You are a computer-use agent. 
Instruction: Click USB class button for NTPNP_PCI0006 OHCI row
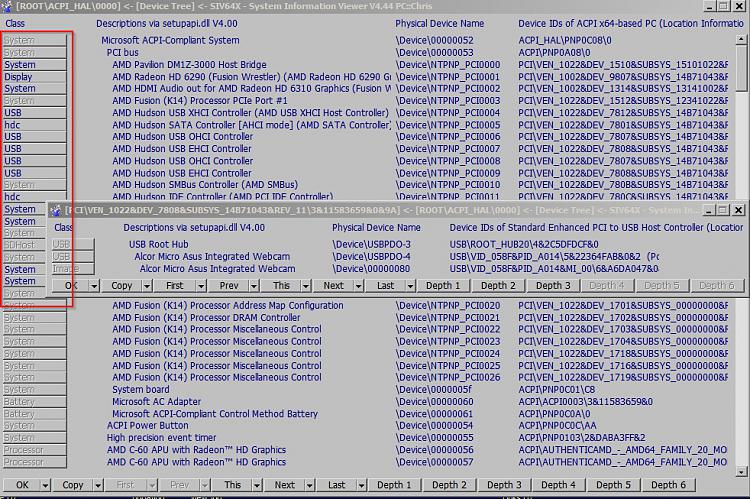(x=34, y=137)
